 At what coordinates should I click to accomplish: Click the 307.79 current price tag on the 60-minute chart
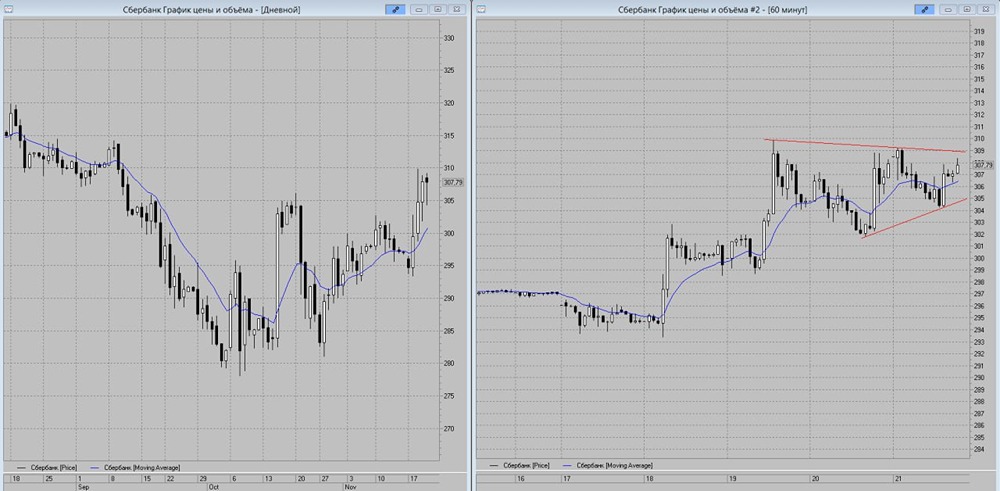pyautogui.click(x=985, y=165)
